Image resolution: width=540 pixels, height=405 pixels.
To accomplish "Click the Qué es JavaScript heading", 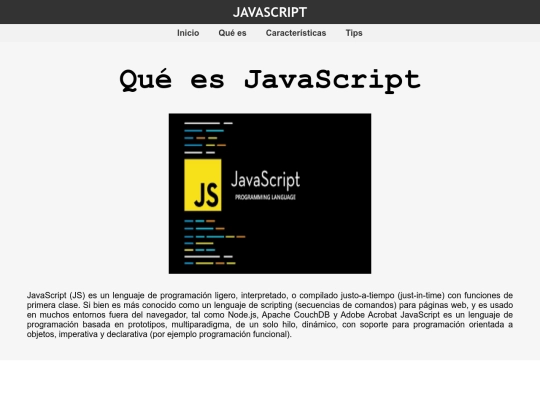I will tap(270, 80).
